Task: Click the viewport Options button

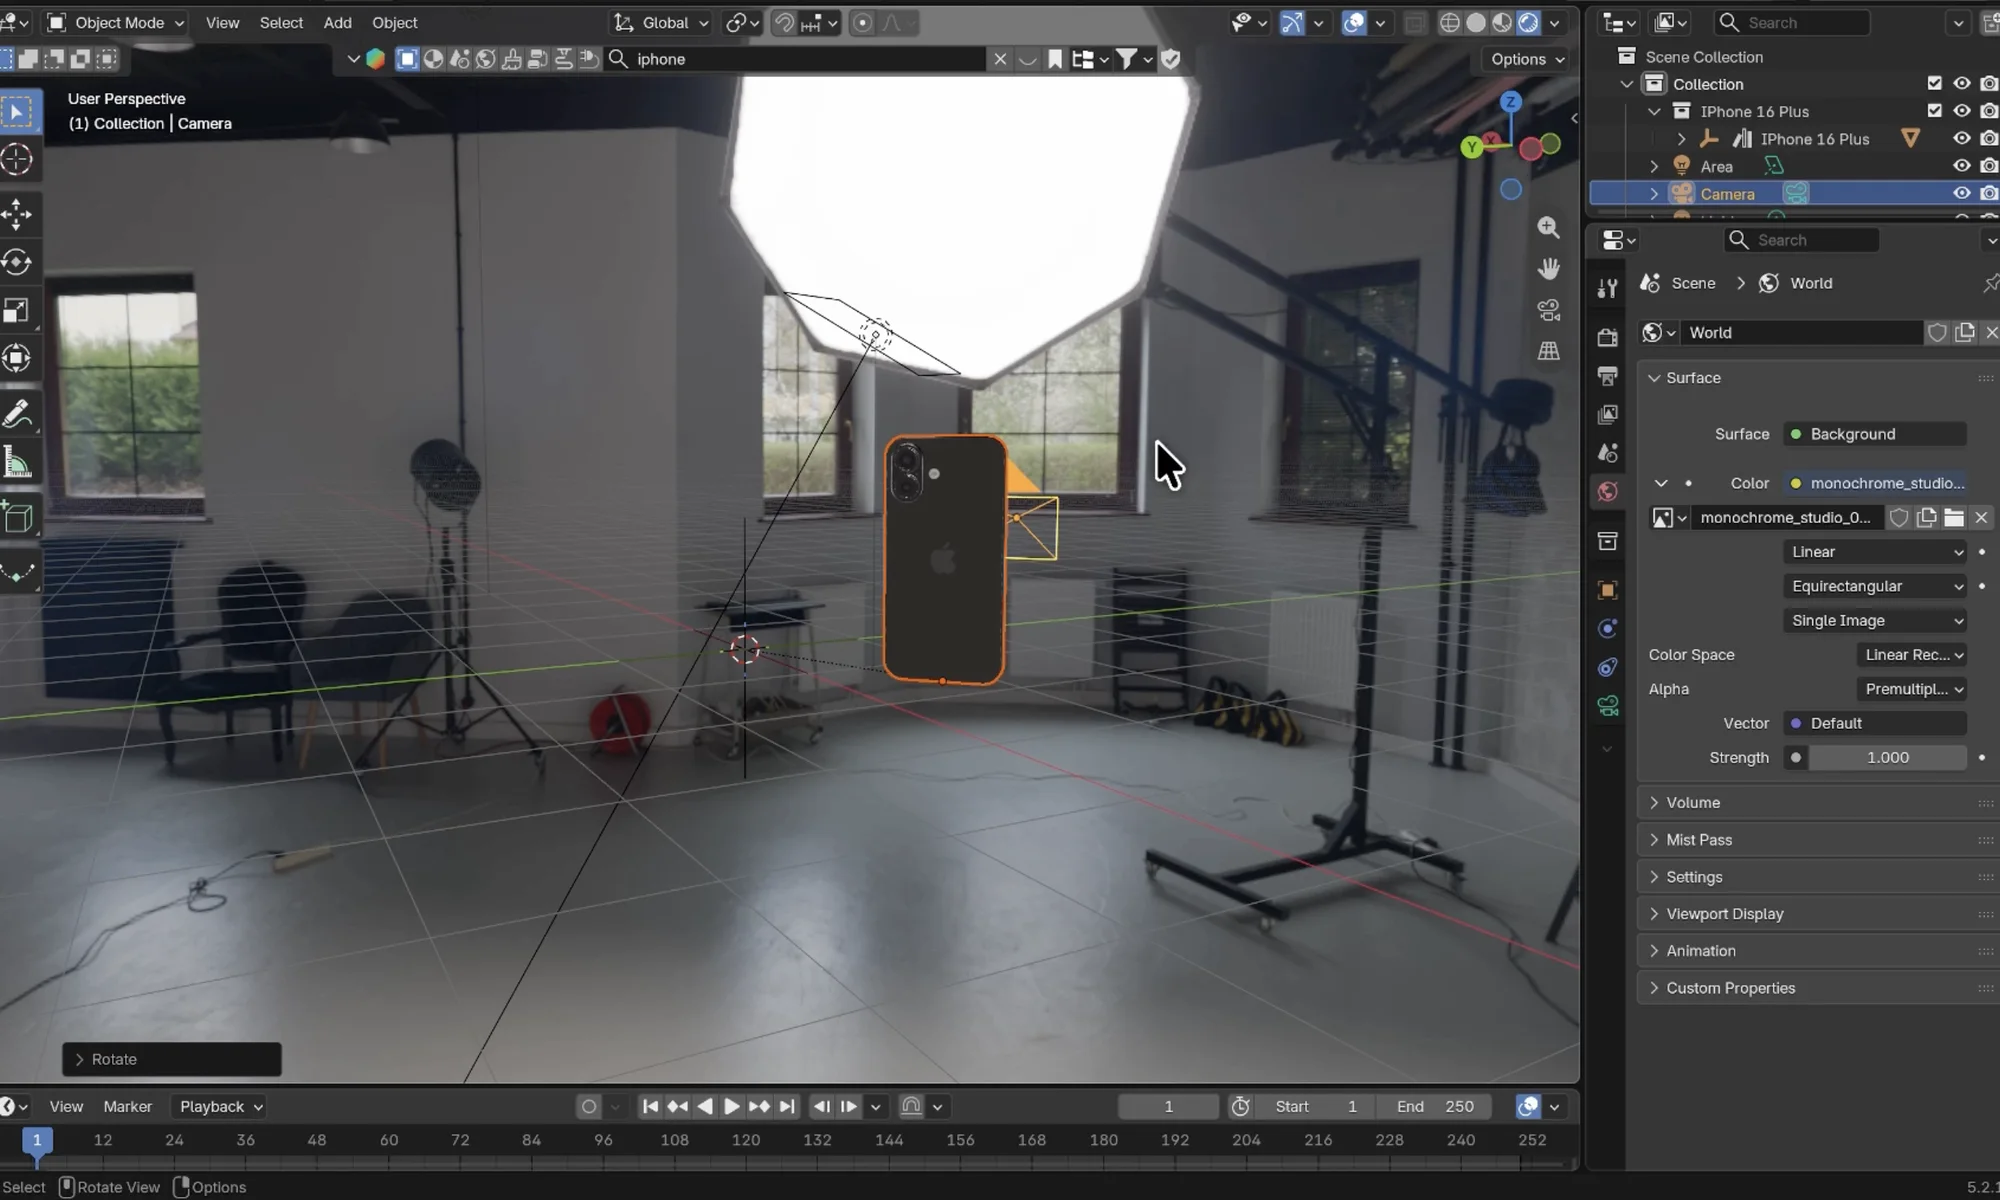Action: (x=1527, y=59)
